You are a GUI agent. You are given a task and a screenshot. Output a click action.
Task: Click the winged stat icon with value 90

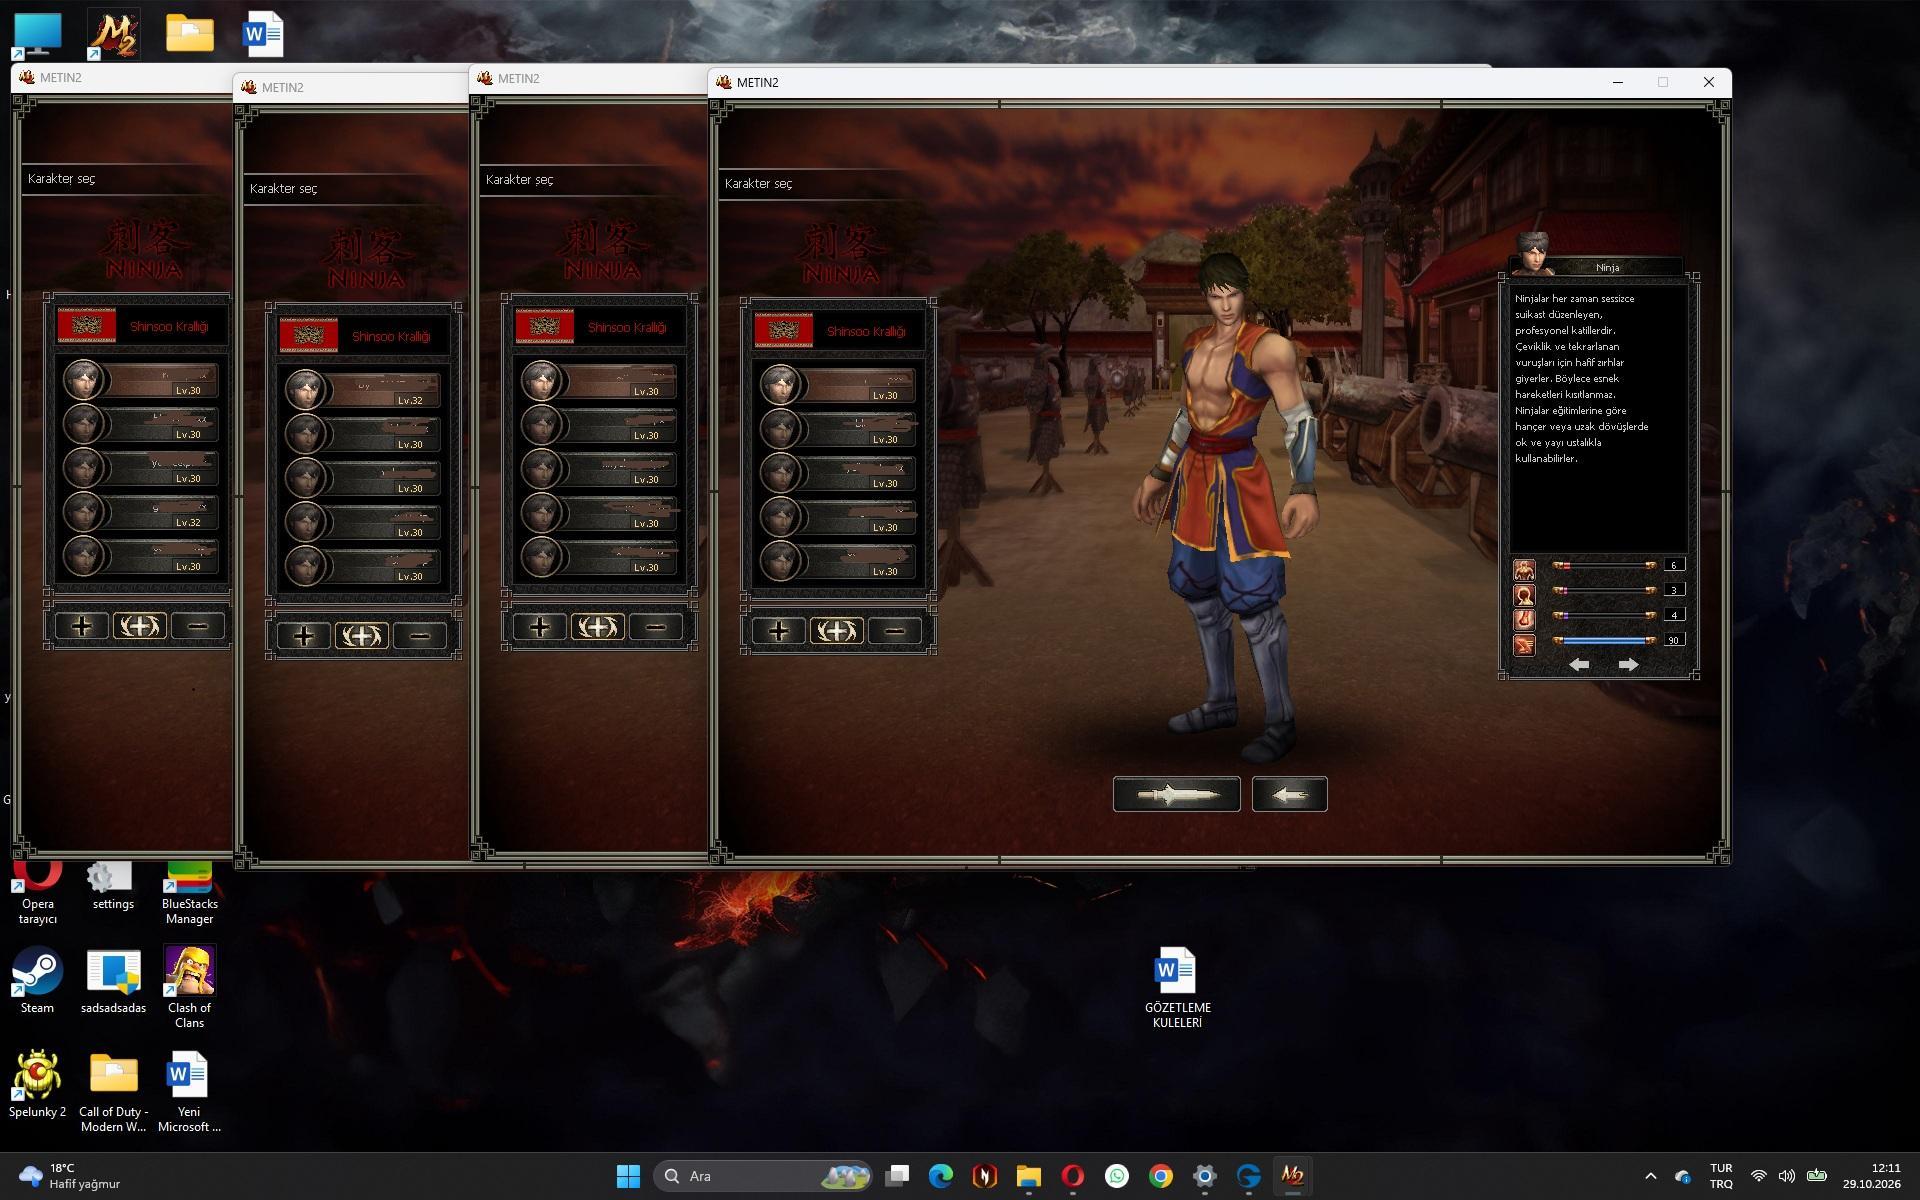(x=1524, y=645)
